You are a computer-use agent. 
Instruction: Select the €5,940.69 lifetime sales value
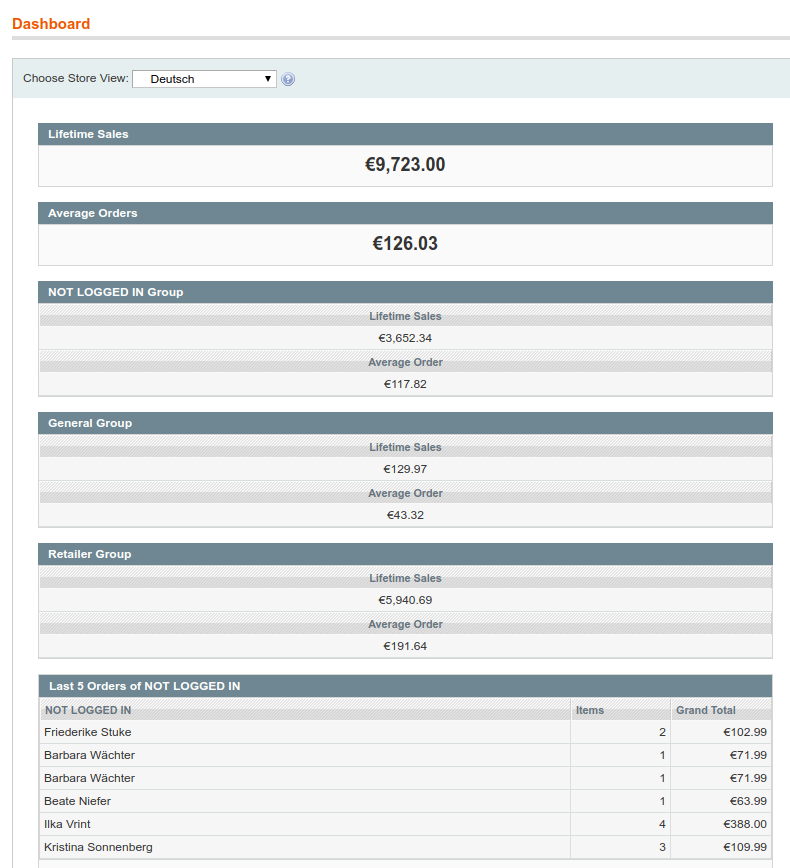click(x=405, y=600)
